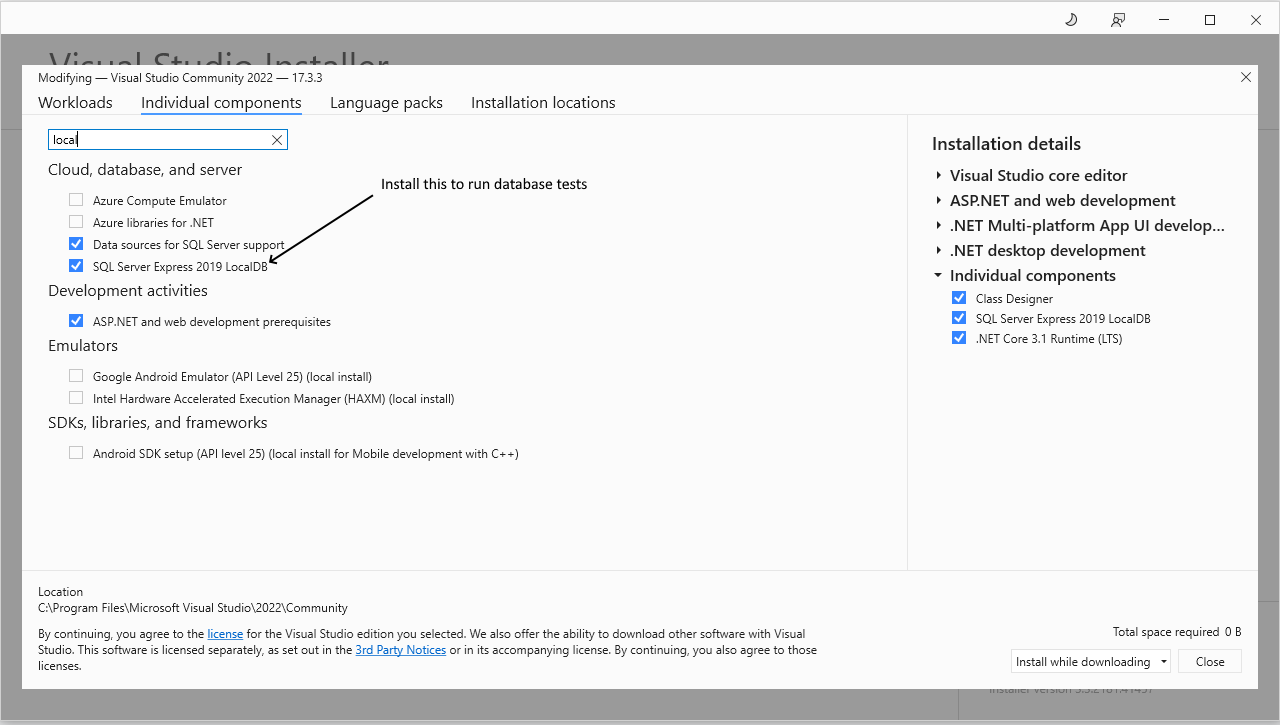Toggle SQL Server Express 2019 LocalDB checkbox
This screenshot has height=725, width=1280.
click(76, 266)
